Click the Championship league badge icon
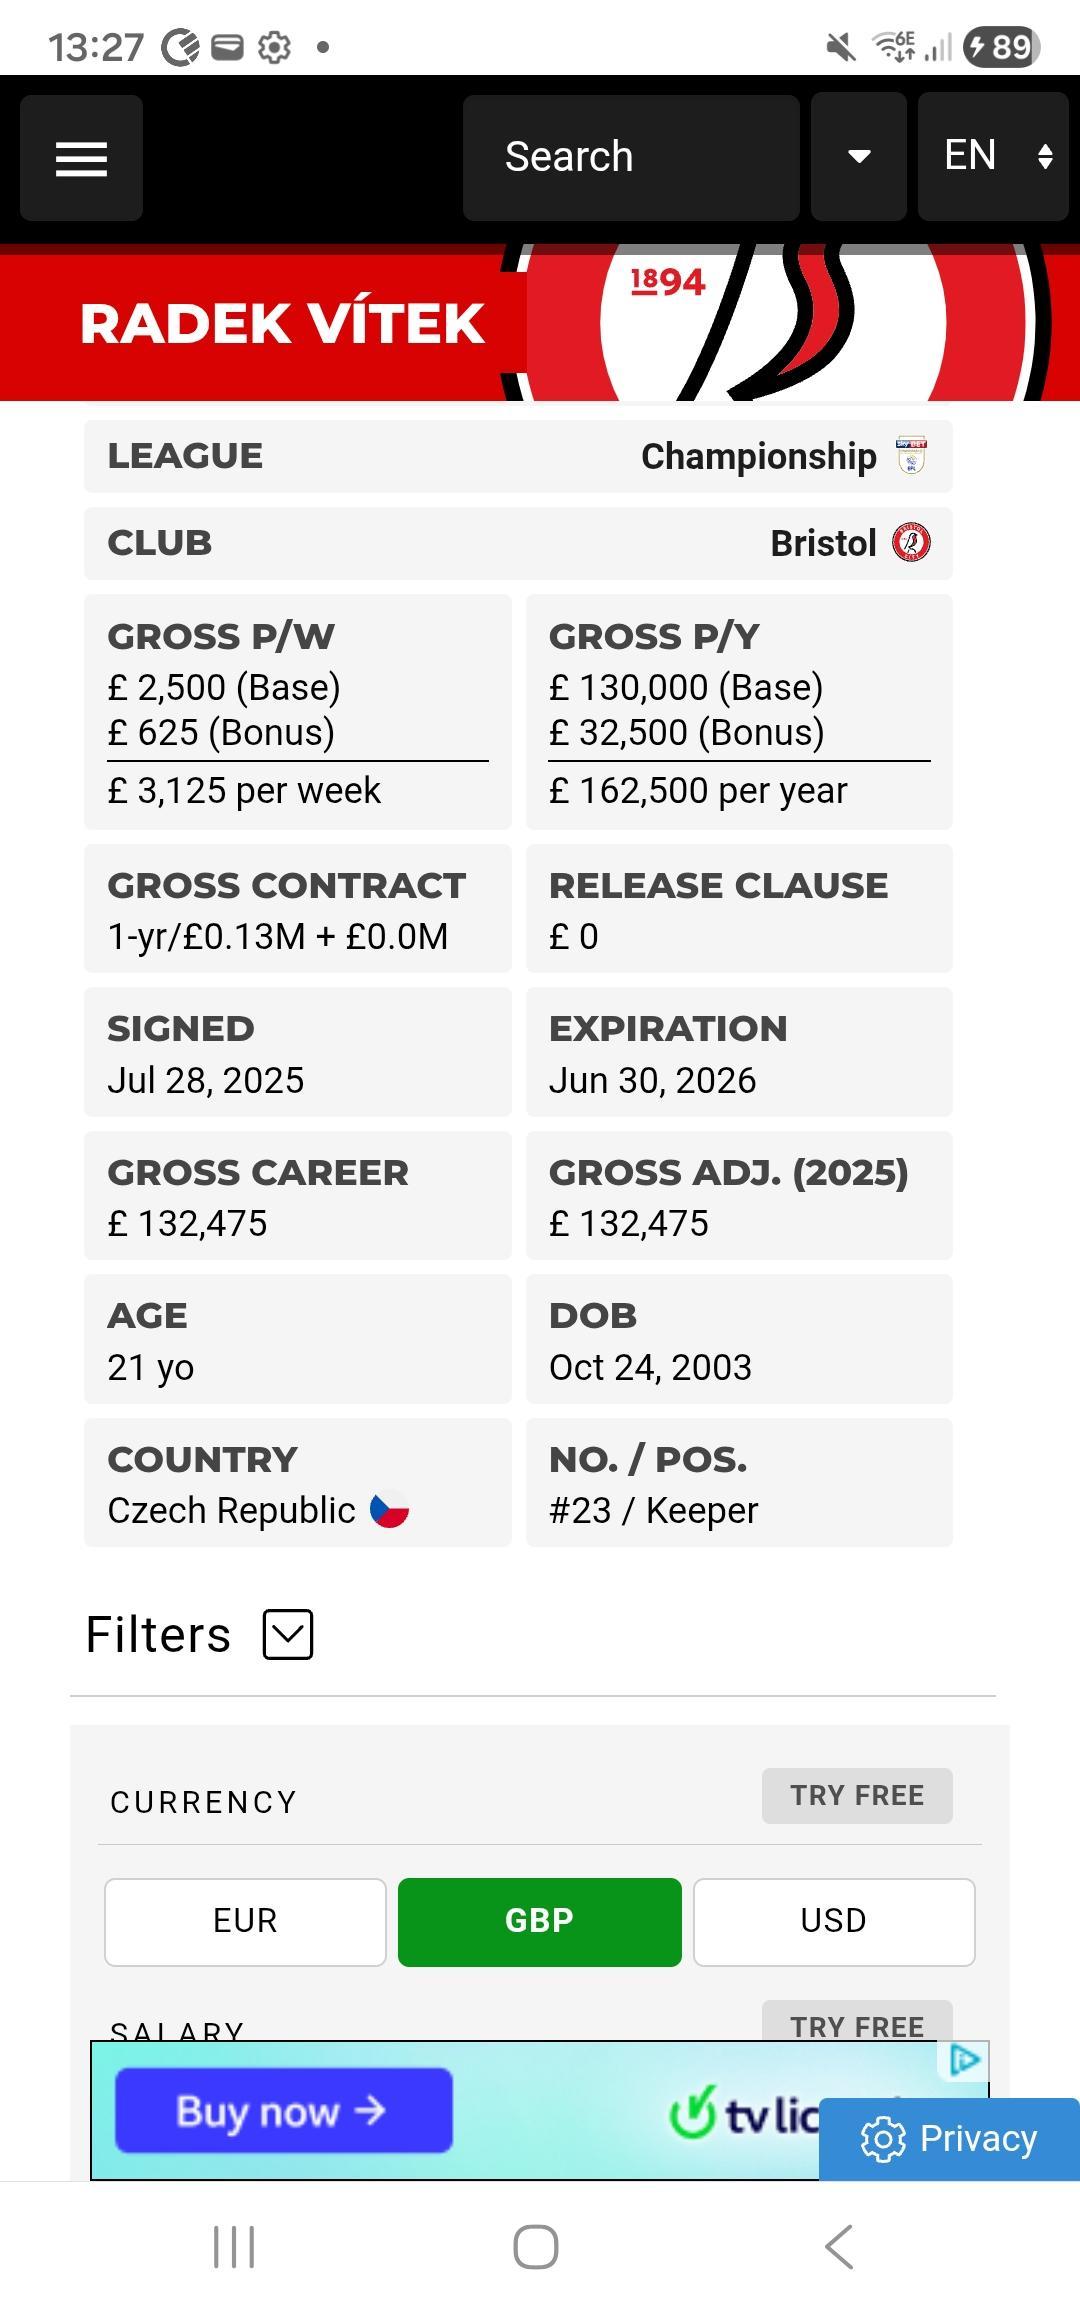 click(x=911, y=456)
